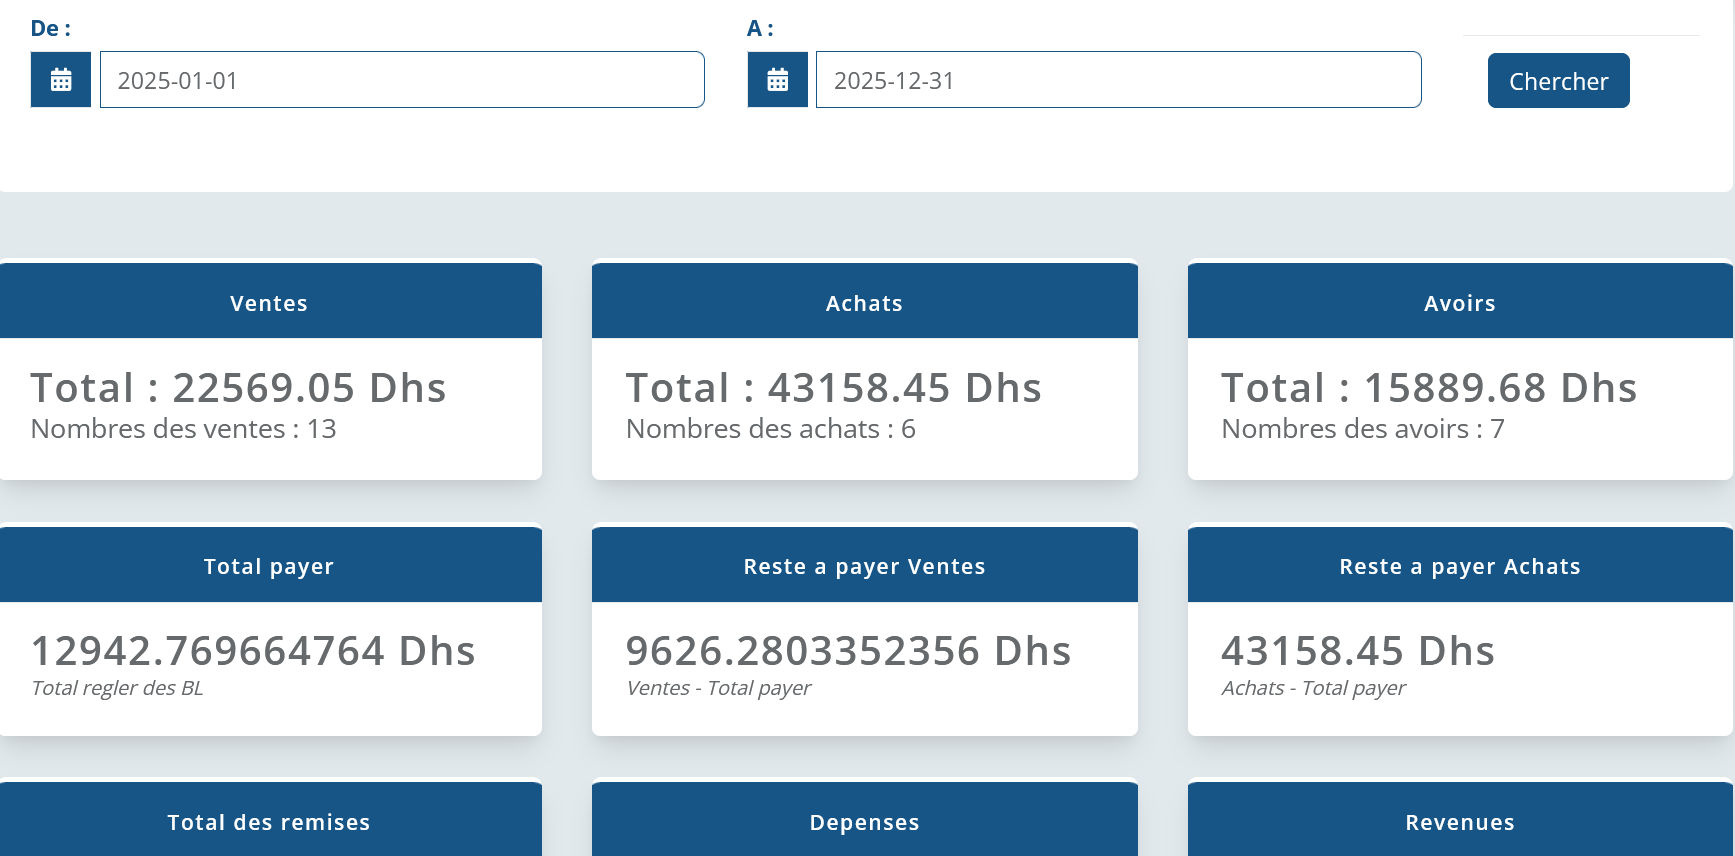Click the A end date input field
1735x856 pixels.
point(1118,80)
